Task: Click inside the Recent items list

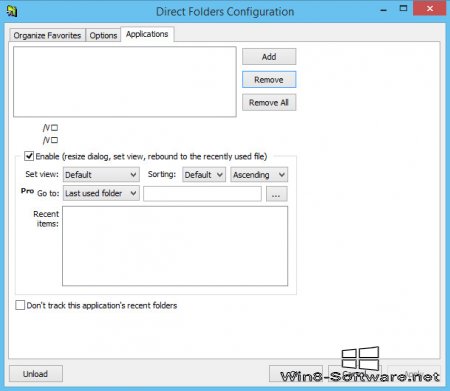Action: coord(175,246)
